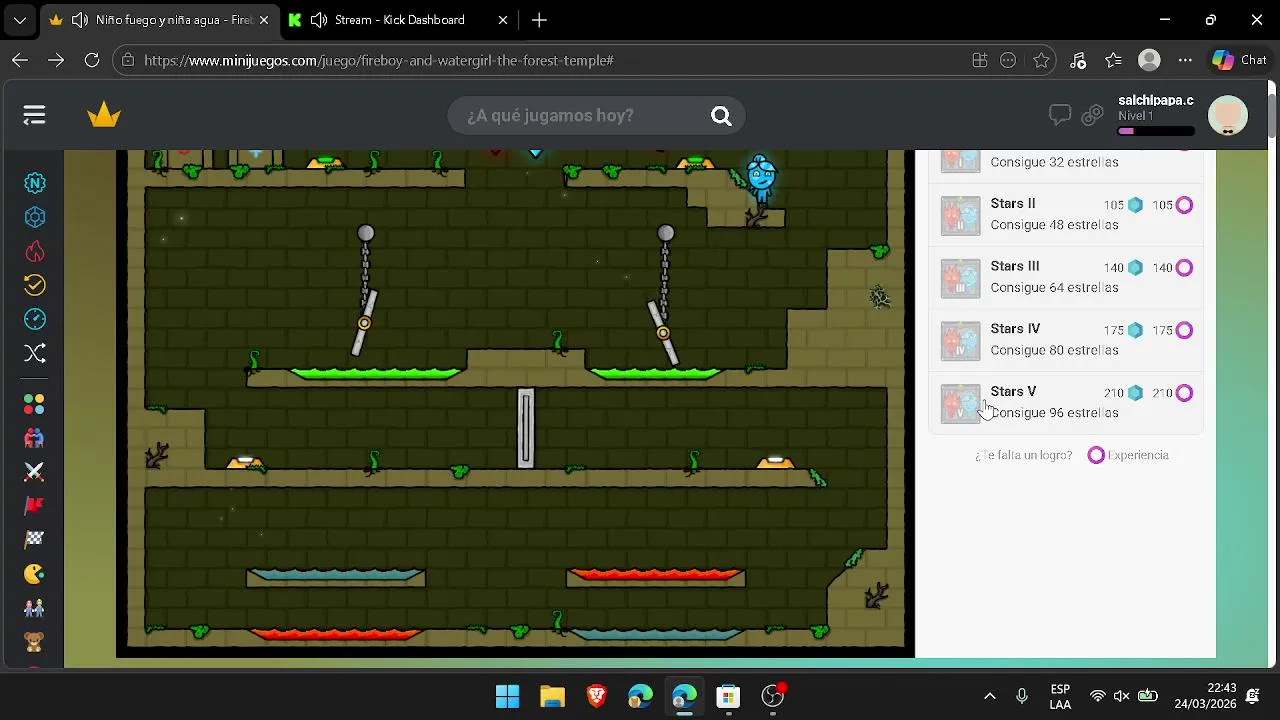
Task: Open Brave browser from taskbar
Action: (596, 696)
